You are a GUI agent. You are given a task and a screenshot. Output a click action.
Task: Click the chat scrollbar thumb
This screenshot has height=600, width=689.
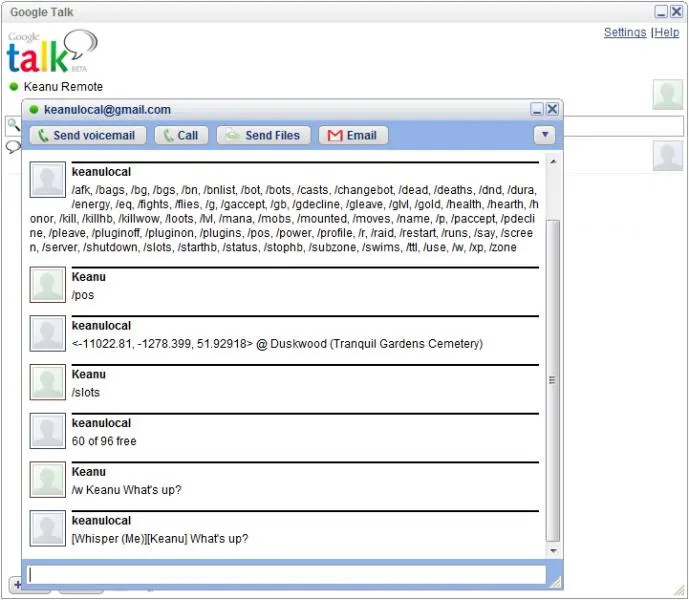(x=553, y=380)
